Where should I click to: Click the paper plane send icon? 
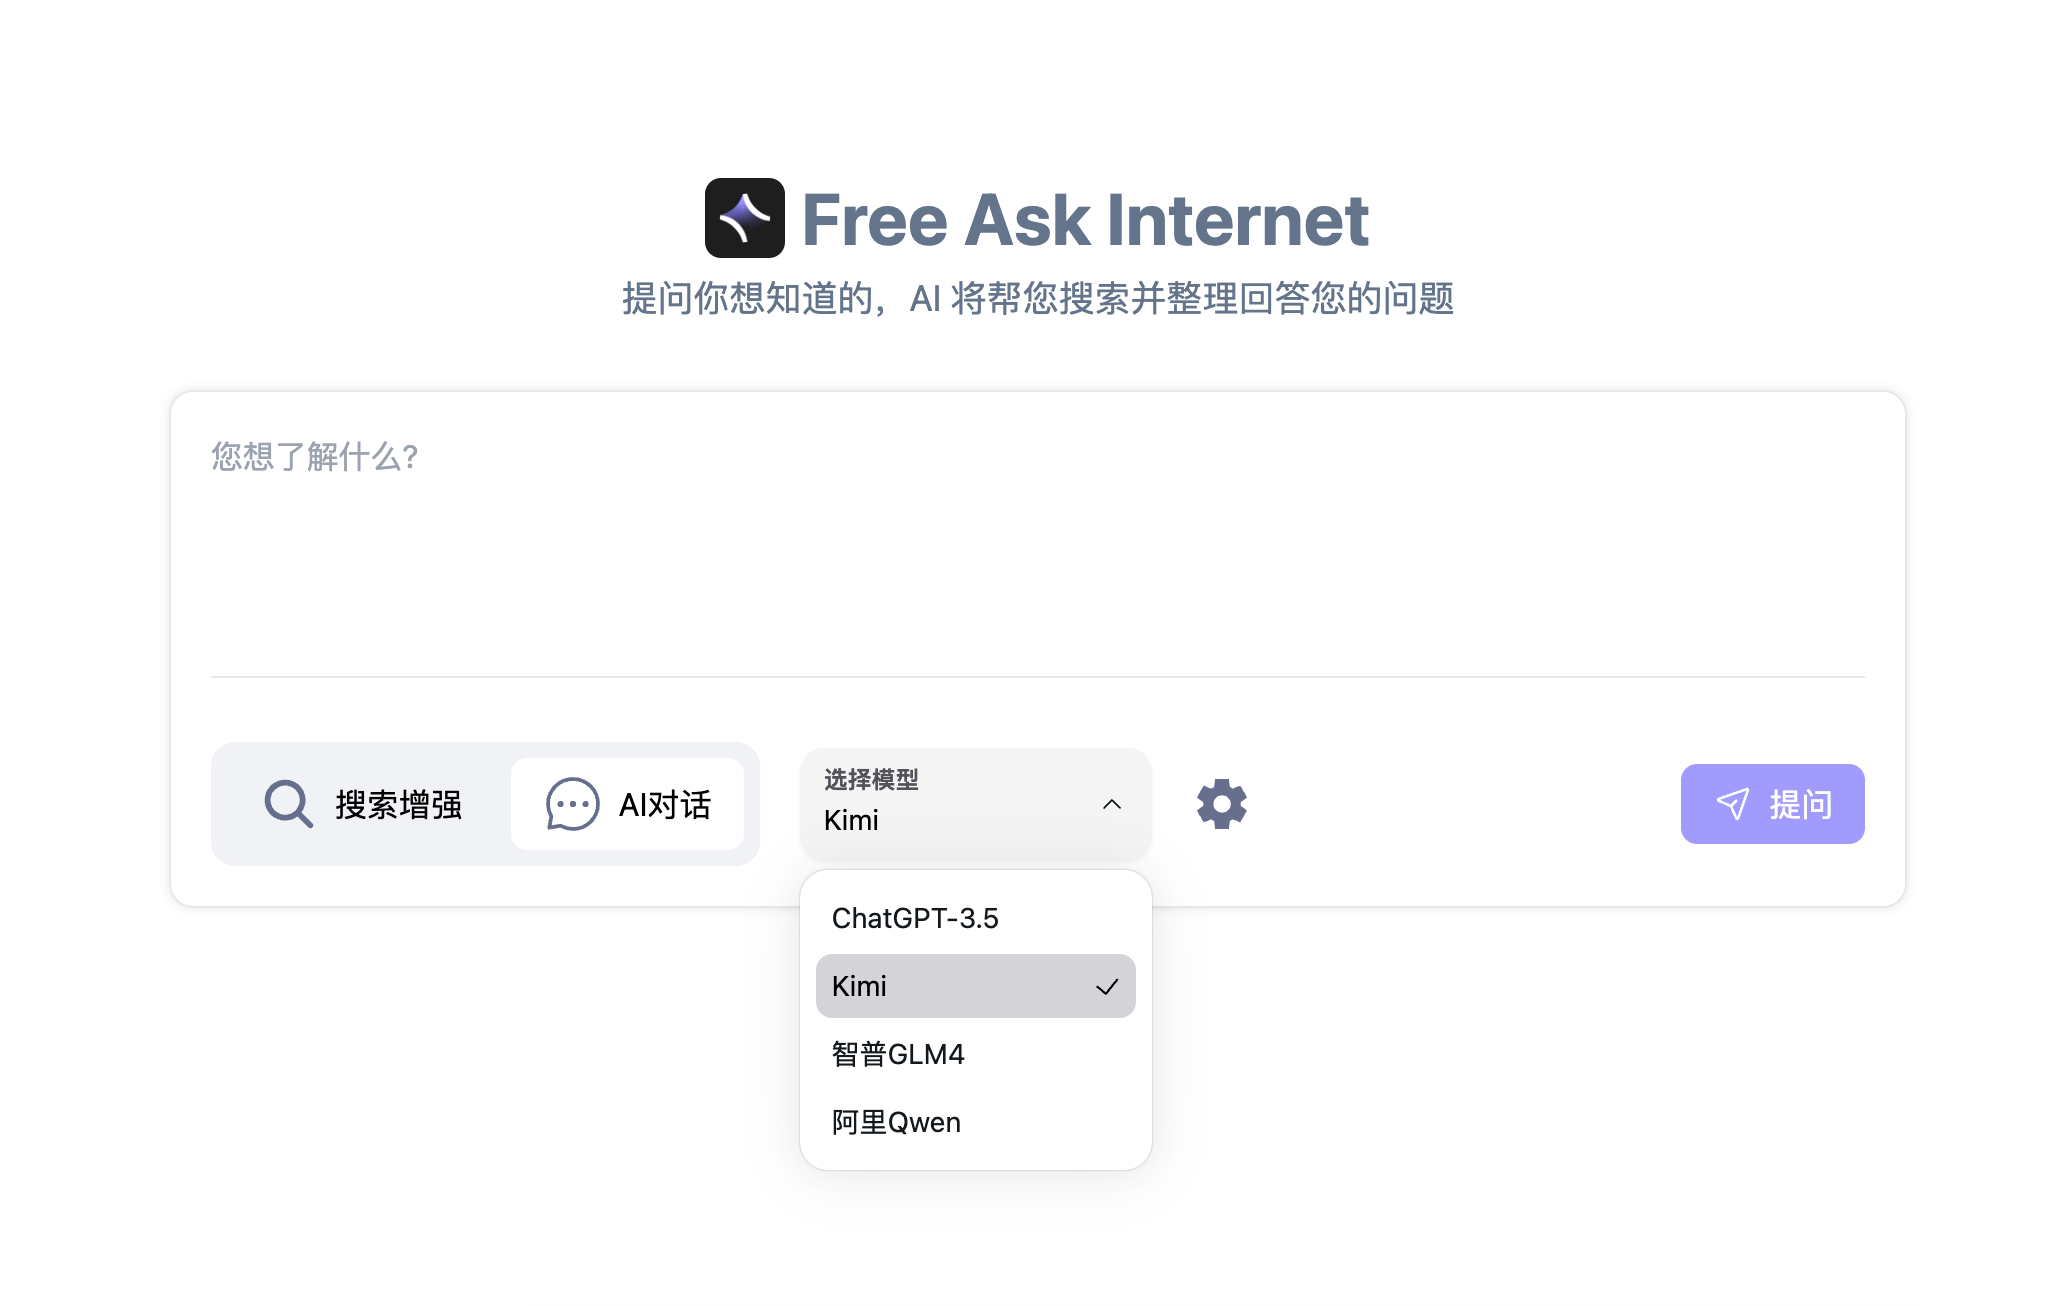(1732, 804)
